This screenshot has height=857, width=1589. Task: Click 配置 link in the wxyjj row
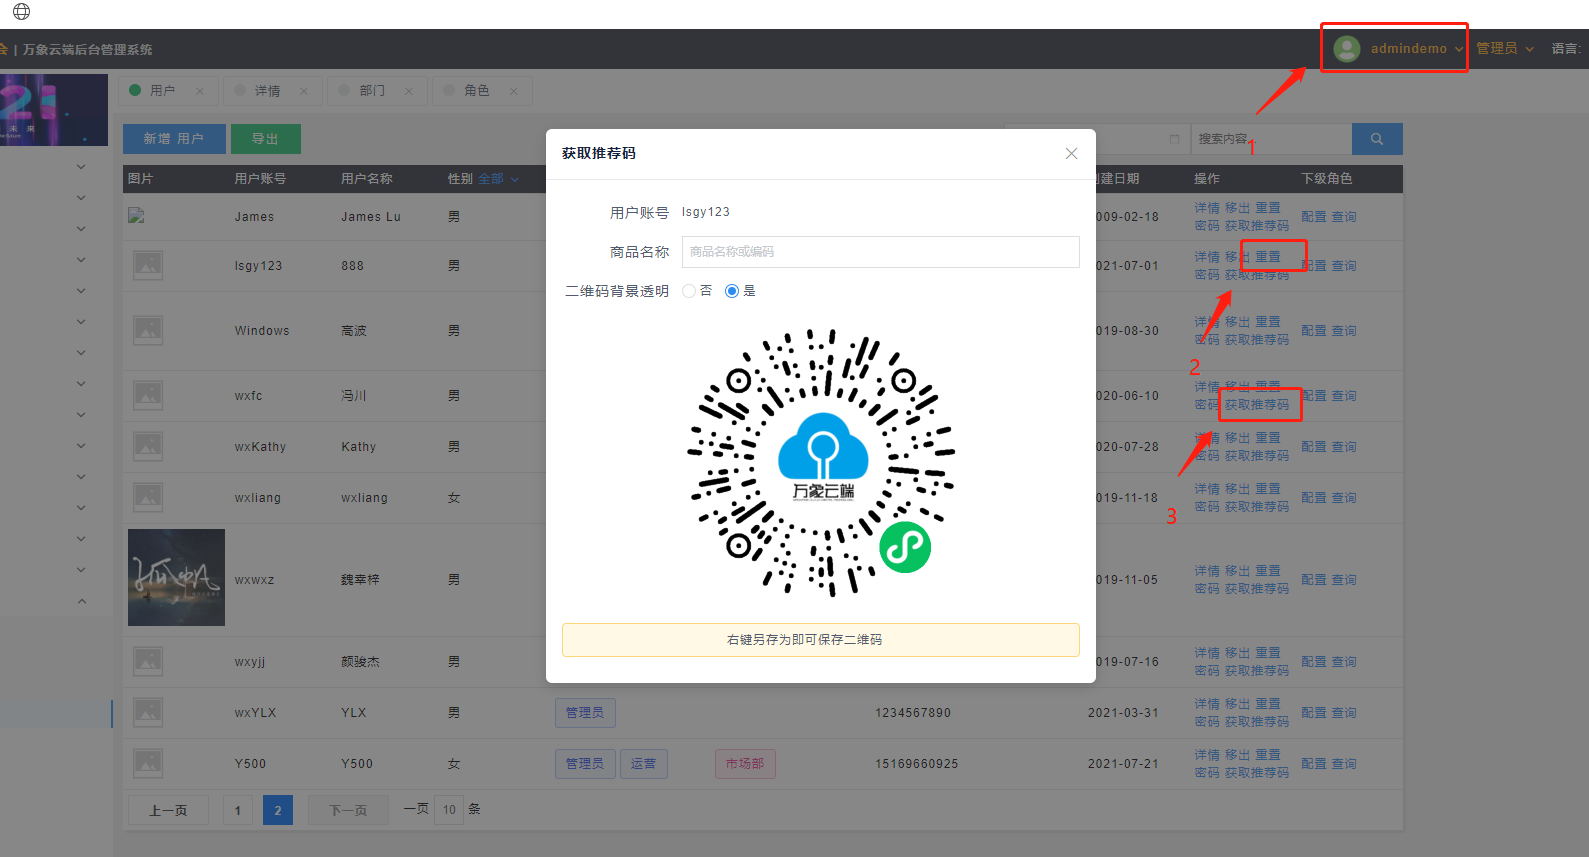1314,661
